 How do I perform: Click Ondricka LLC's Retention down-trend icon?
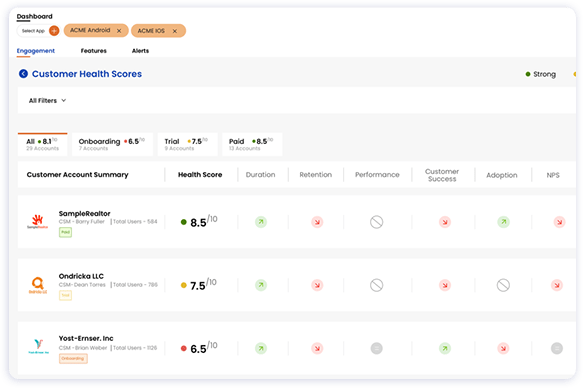coord(317,285)
